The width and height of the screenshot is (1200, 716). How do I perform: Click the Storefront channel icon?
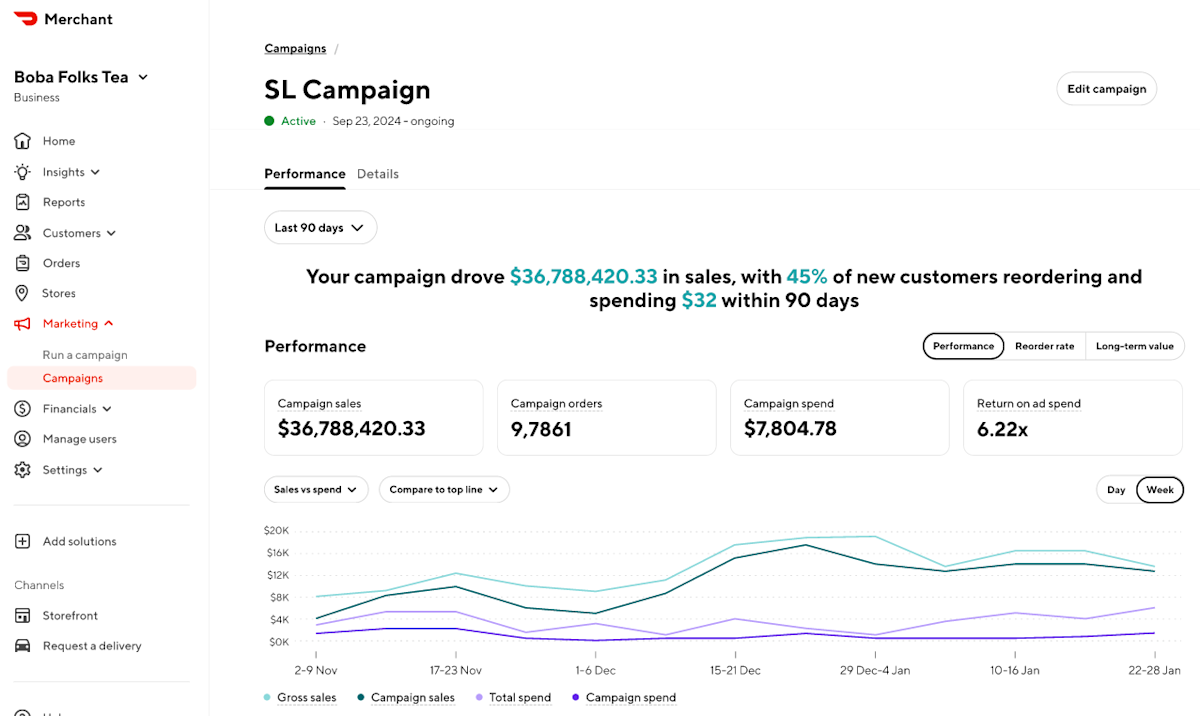23,615
